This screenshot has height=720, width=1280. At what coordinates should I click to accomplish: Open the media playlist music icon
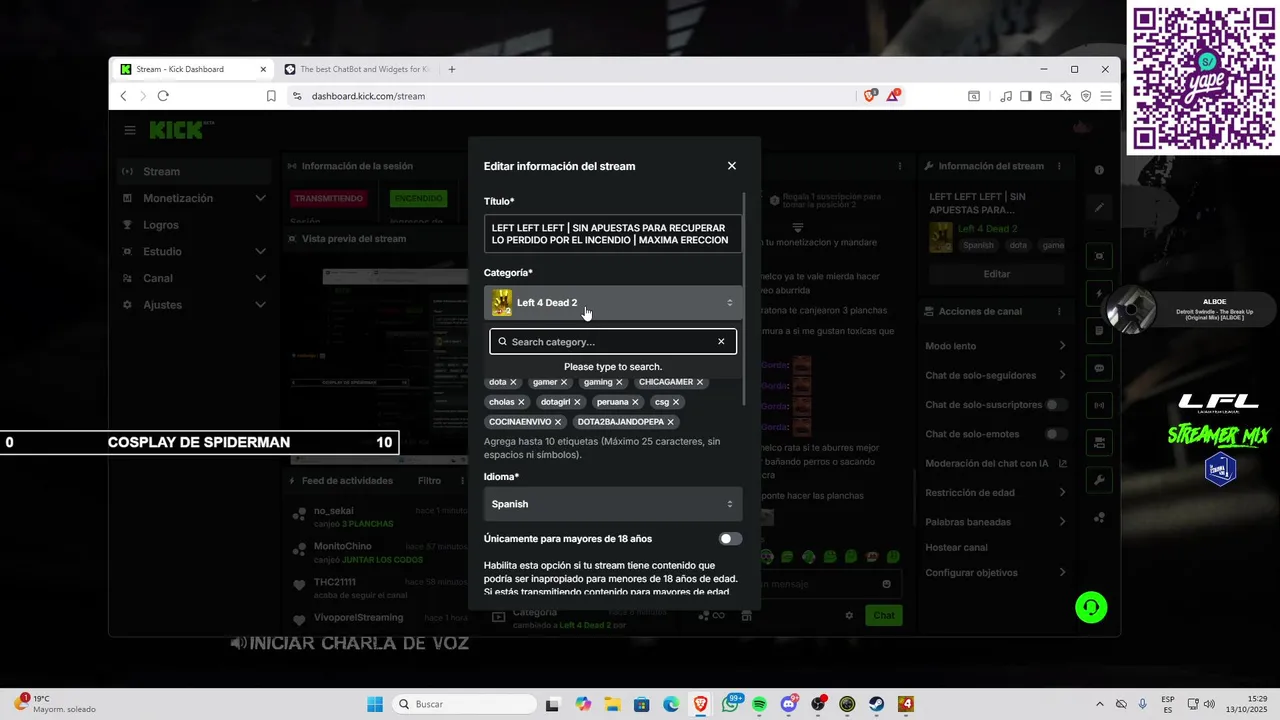tap(1006, 96)
